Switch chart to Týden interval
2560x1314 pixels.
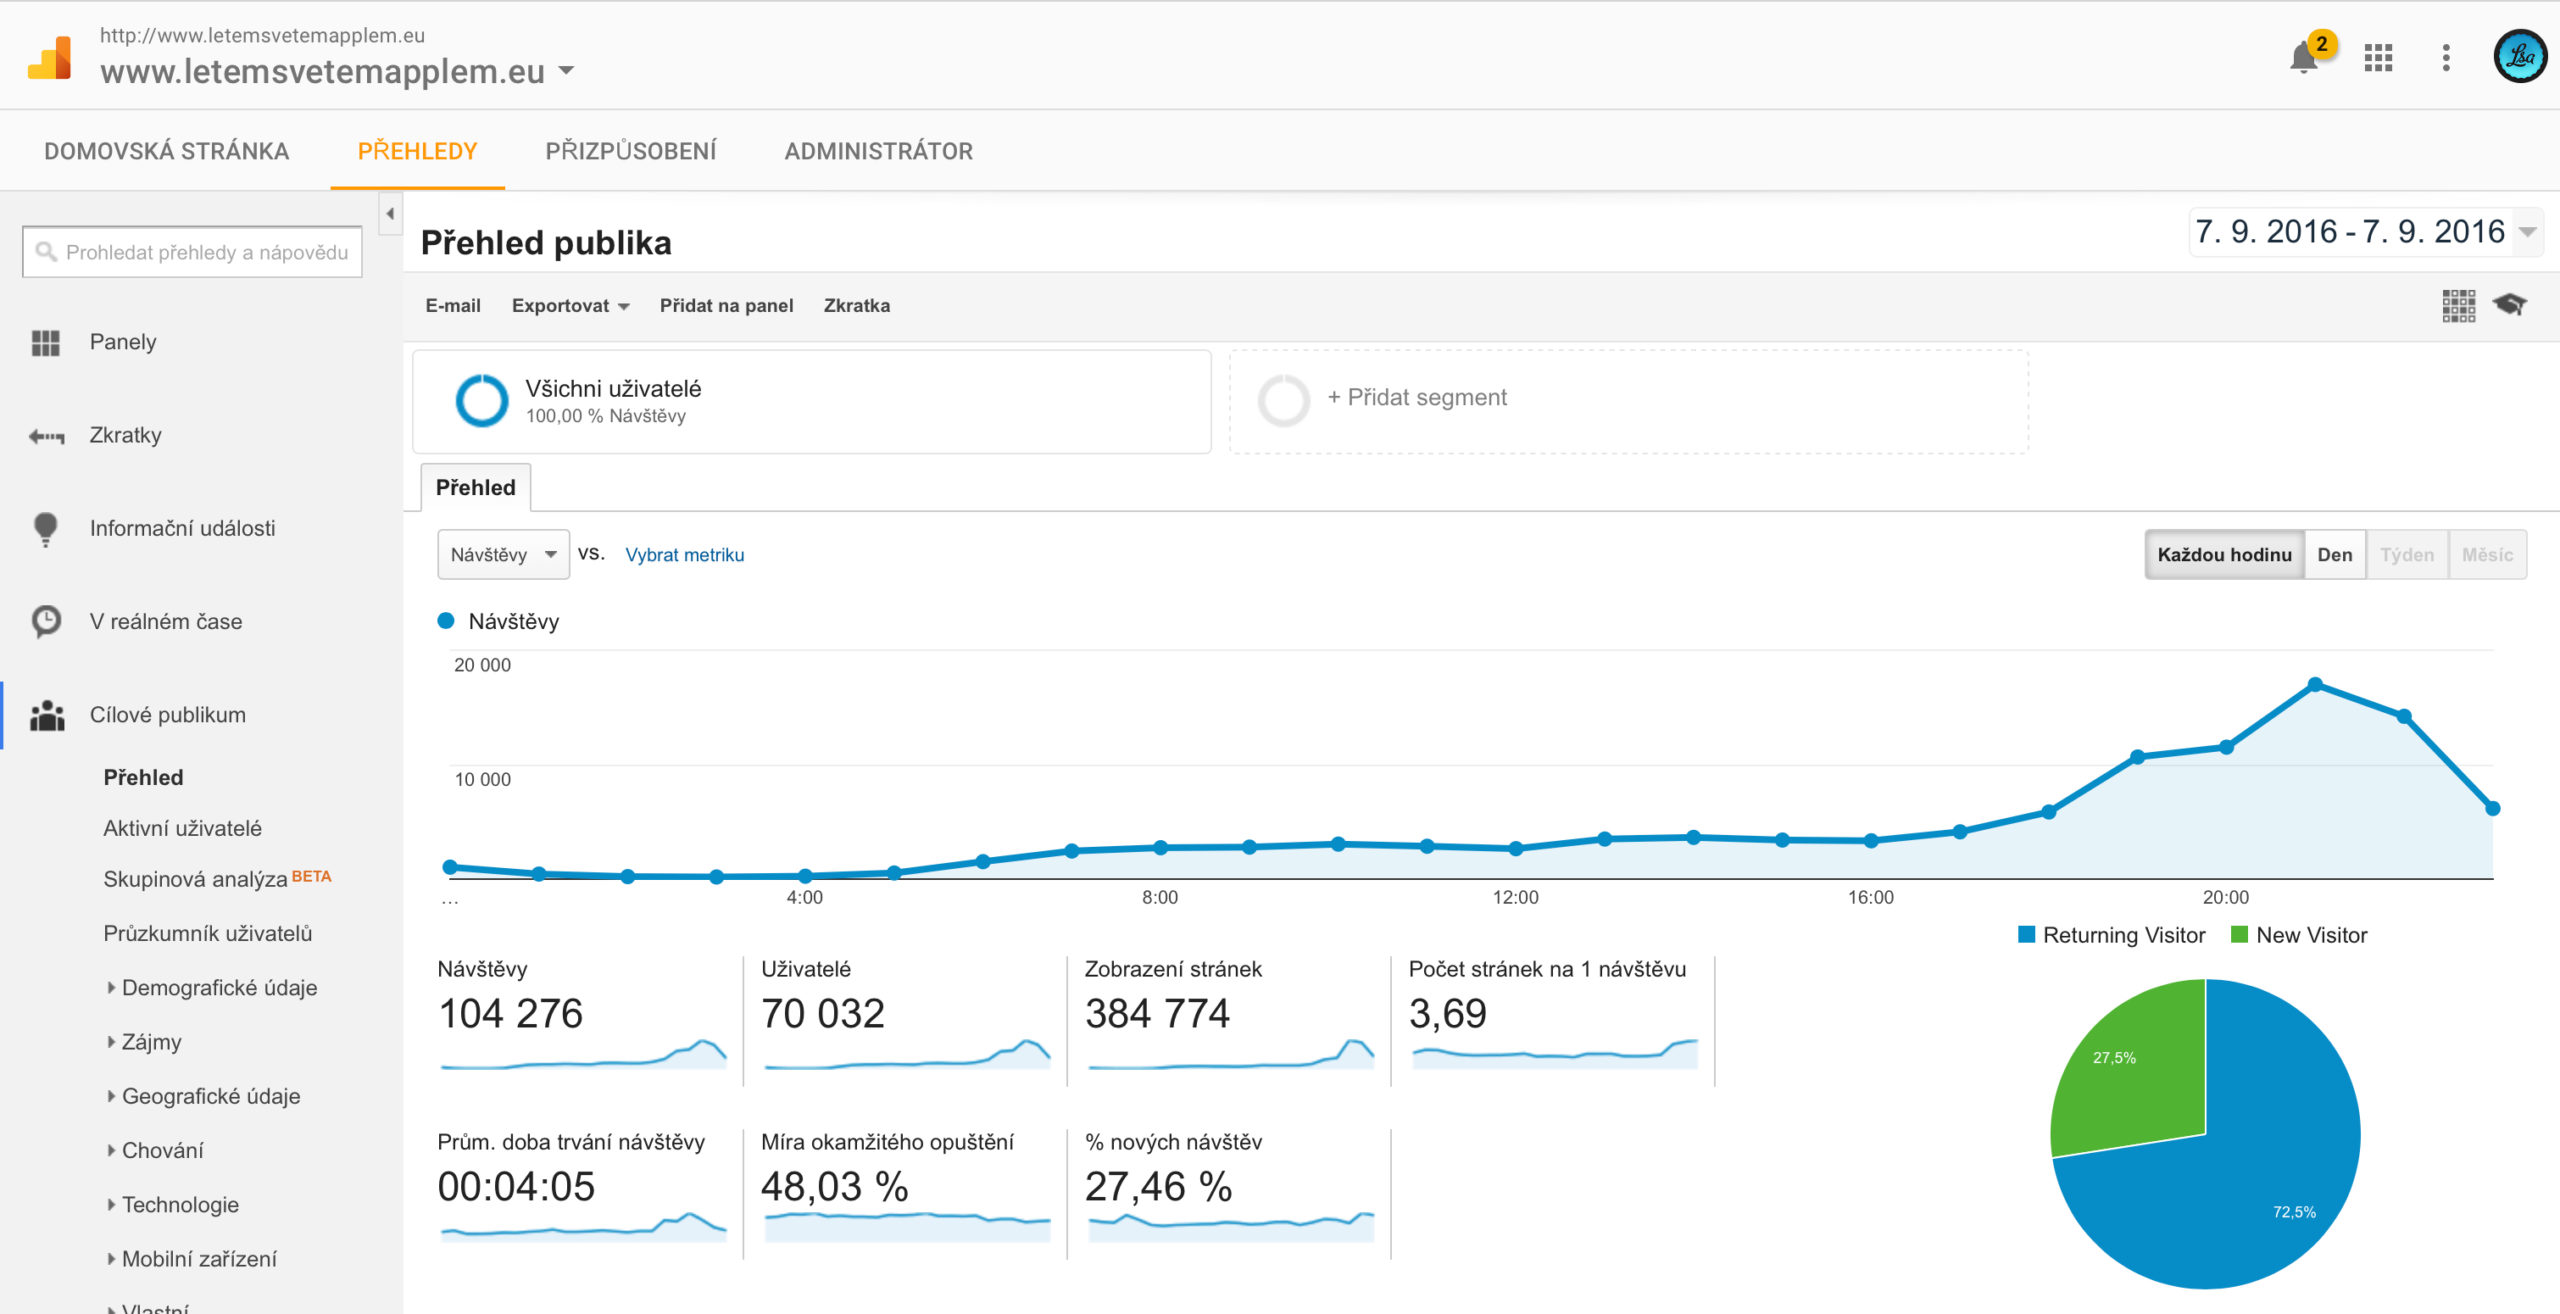pyautogui.click(x=2406, y=555)
